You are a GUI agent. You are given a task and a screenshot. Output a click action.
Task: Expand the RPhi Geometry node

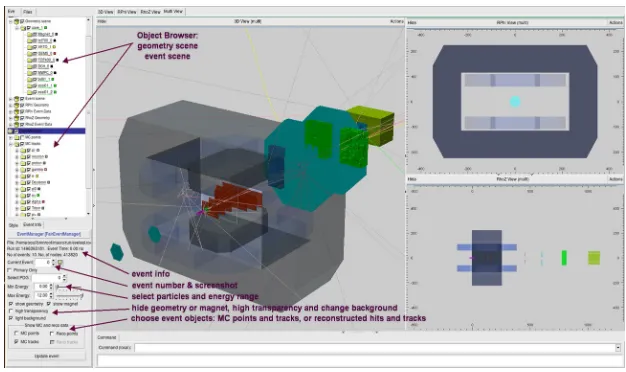click(11, 105)
